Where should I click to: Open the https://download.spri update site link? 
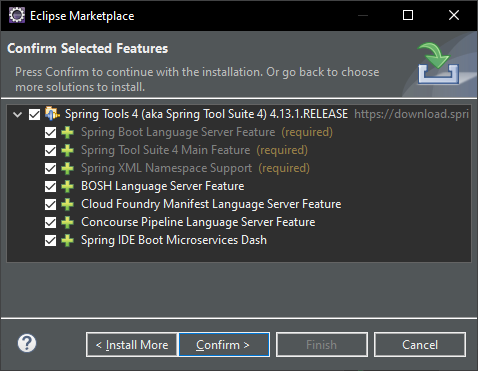(x=411, y=114)
